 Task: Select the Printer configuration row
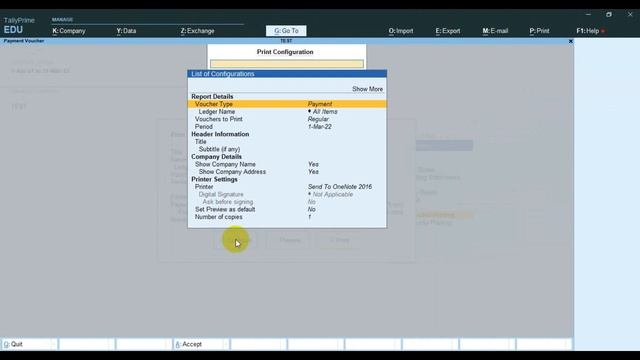[287, 187]
